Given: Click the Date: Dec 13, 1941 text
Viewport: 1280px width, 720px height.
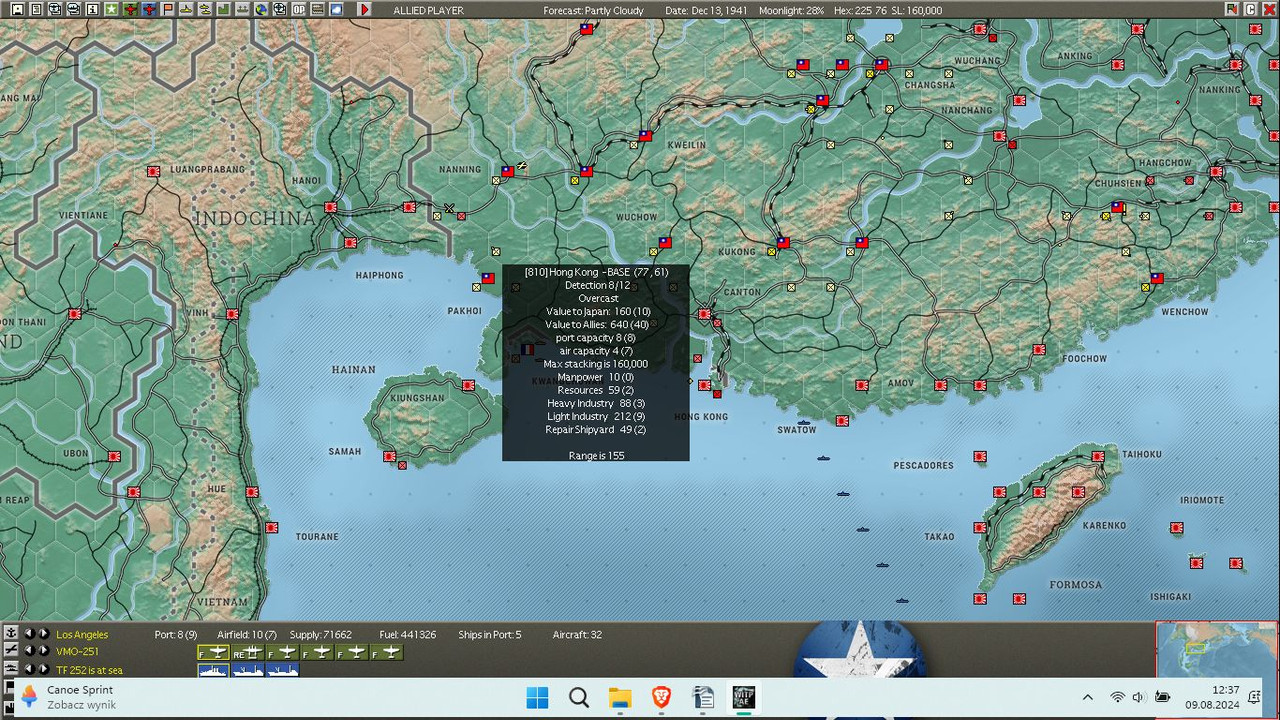Looking at the screenshot, I should [705, 10].
